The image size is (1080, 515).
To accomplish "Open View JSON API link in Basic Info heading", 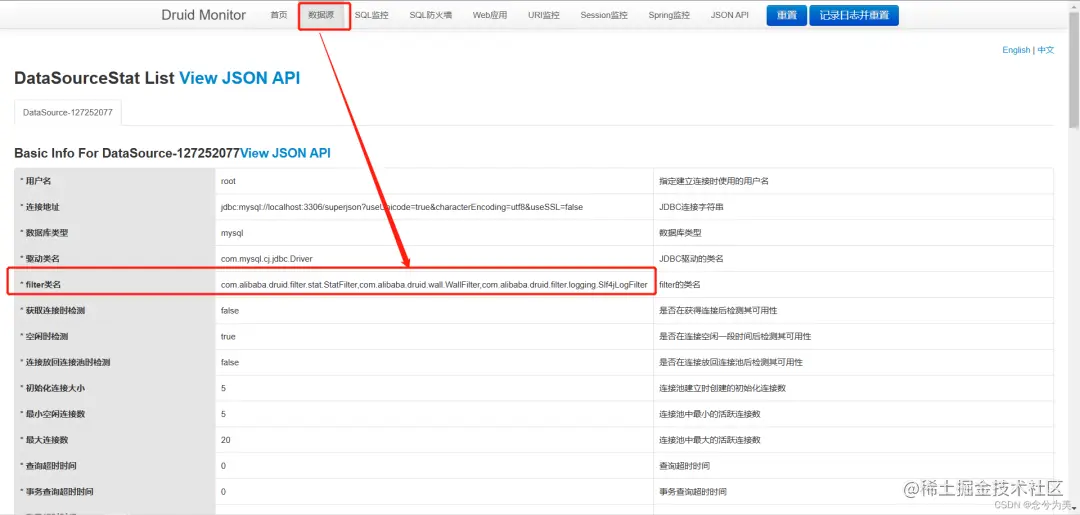I will click(285, 153).
